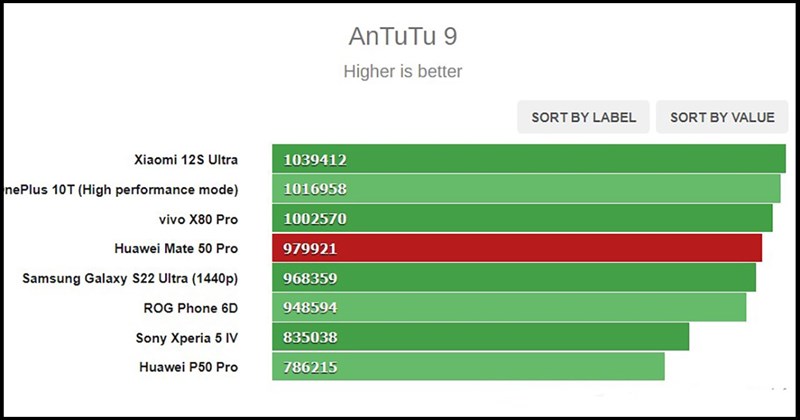Screen dimensions: 800x420
Task: Click the Sony Xperia 5 IV bar
Action: click(480, 337)
